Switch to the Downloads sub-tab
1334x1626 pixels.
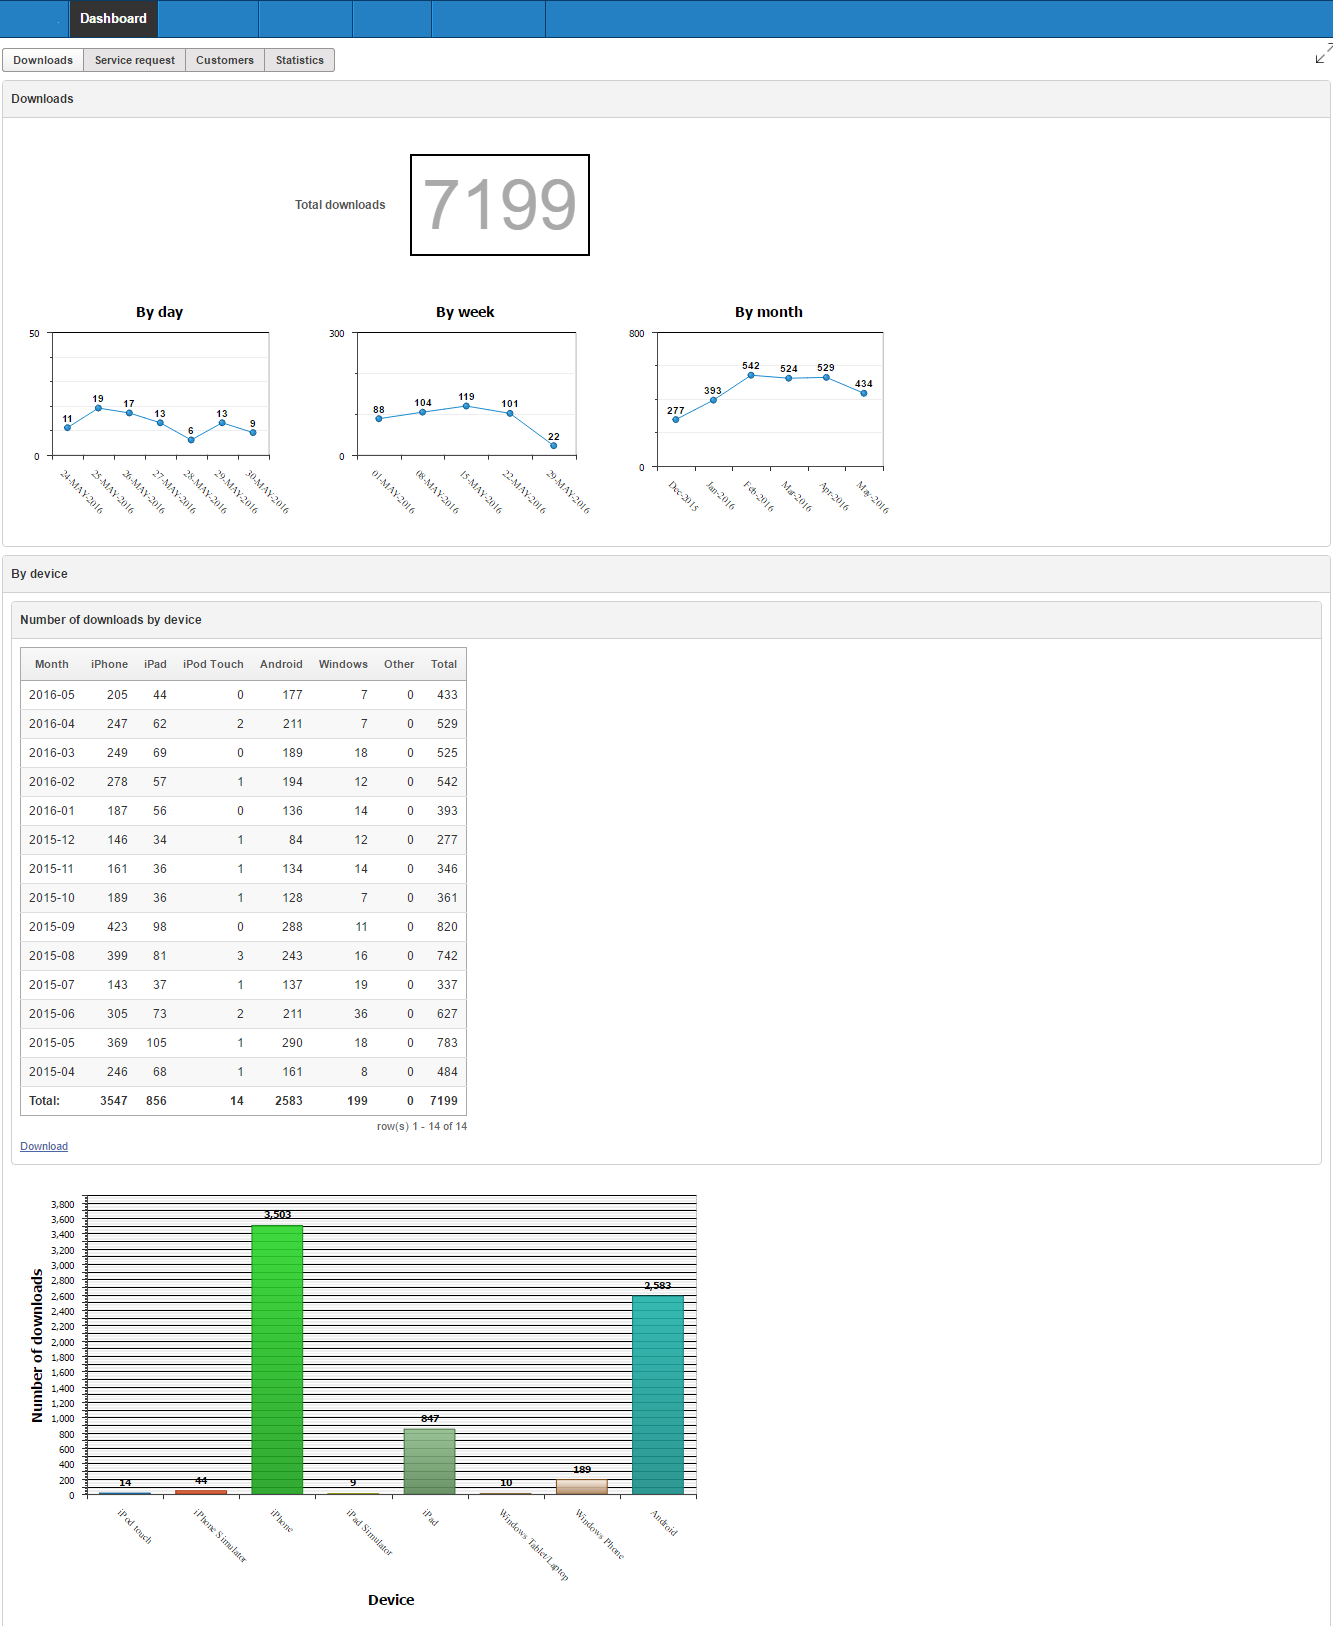pyautogui.click(x=43, y=60)
